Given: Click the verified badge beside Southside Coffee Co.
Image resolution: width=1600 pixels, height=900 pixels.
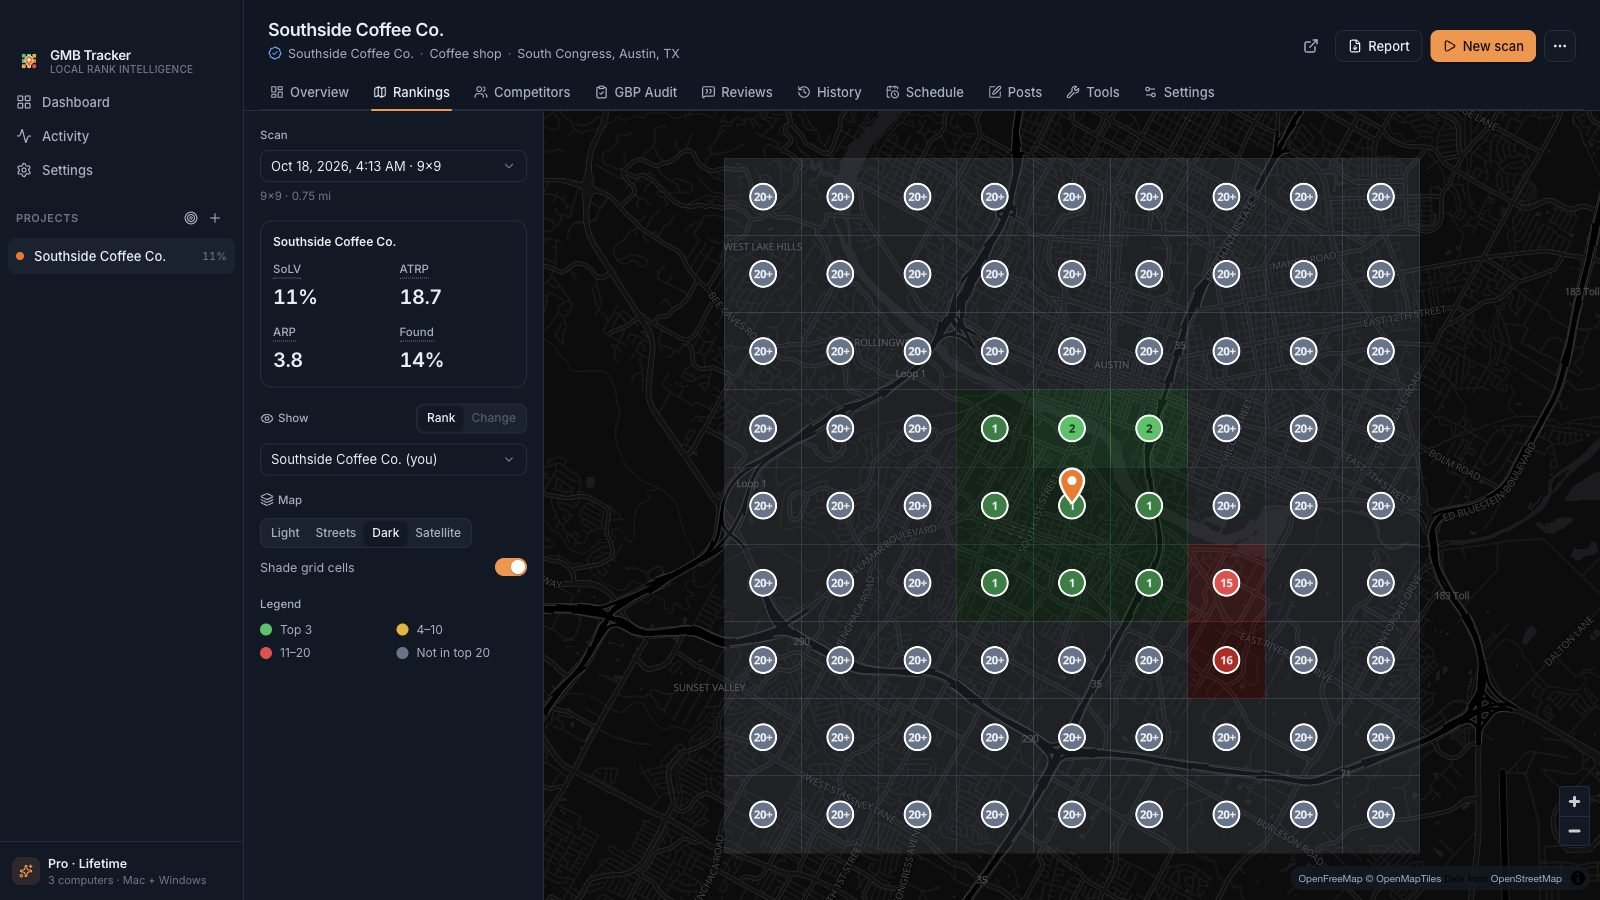Looking at the screenshot, I should [x=275, y=54].
